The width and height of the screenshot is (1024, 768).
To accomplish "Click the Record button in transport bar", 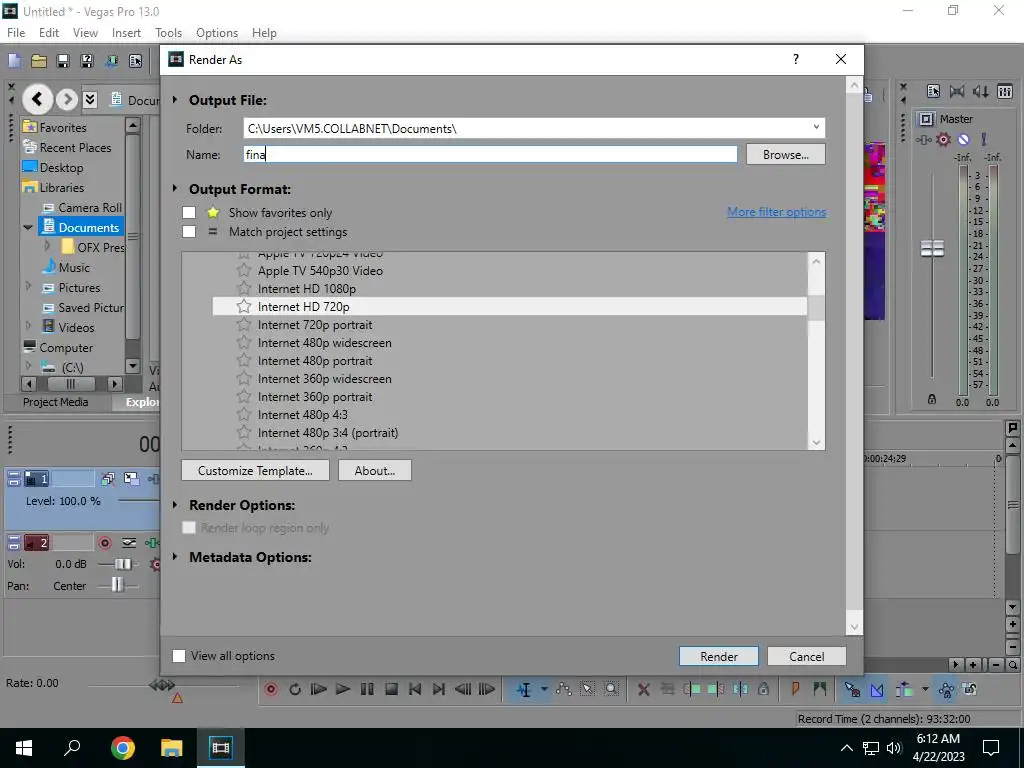I will point(271,689).
